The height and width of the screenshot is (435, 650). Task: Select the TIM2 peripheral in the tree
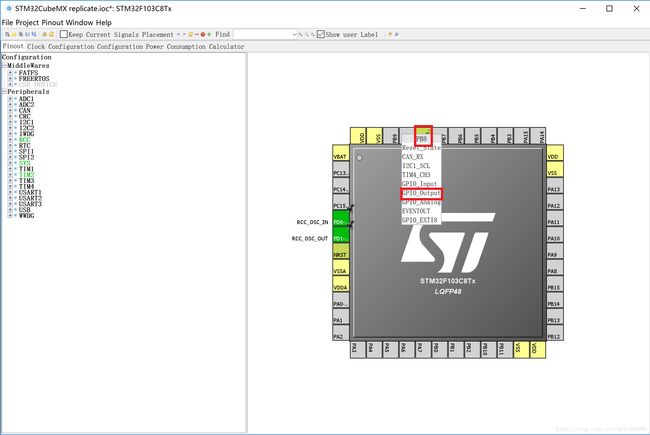(25, 174)
